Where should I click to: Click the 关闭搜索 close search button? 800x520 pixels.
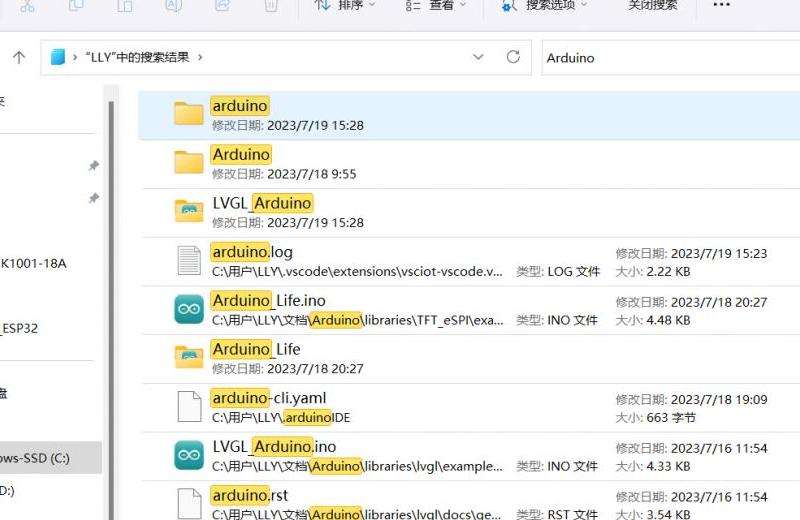point(652,6)
